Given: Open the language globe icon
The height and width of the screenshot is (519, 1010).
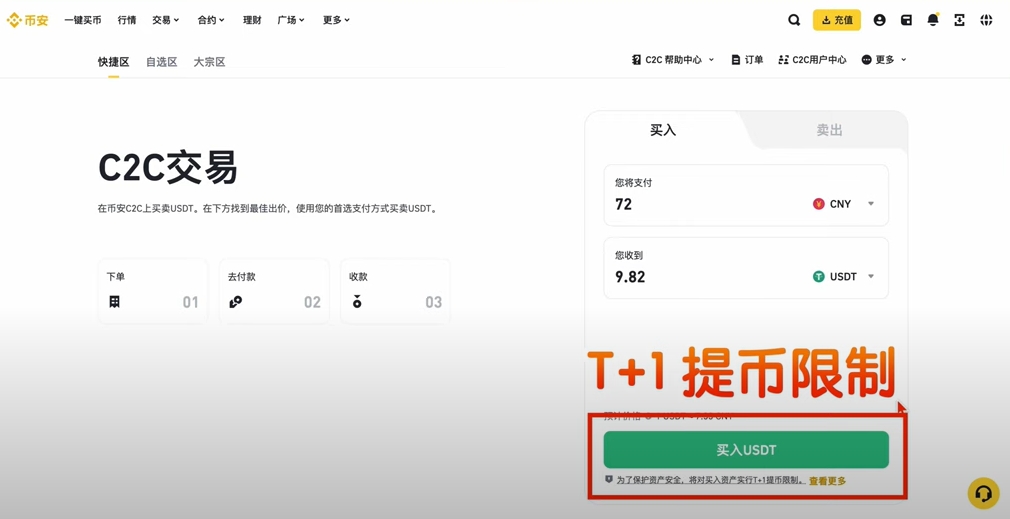Looking at the screenshot, I should 986,20.
